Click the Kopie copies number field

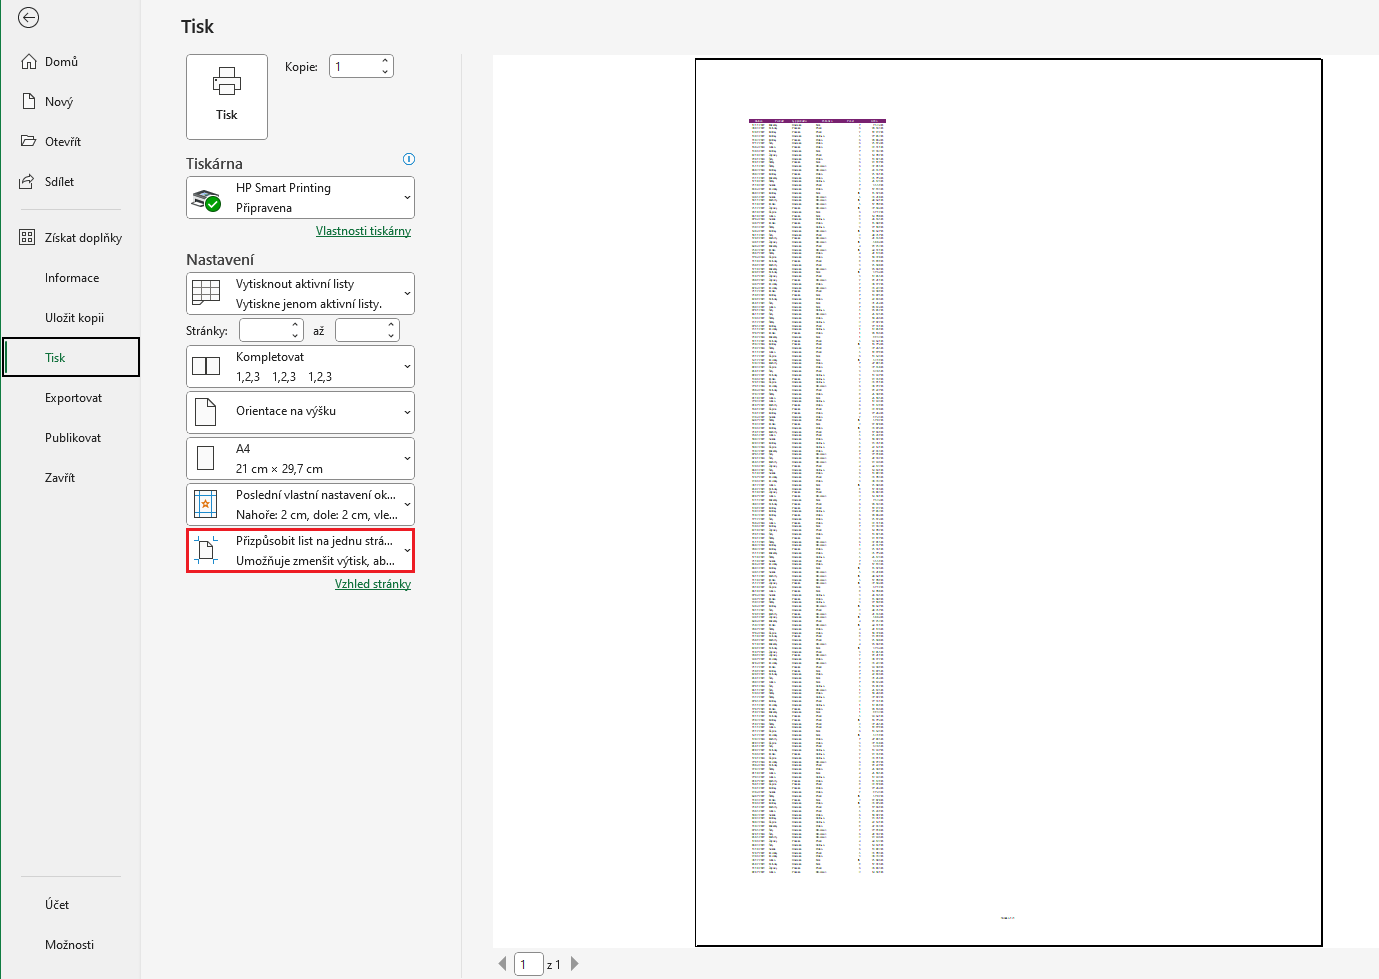pos(354,66)
